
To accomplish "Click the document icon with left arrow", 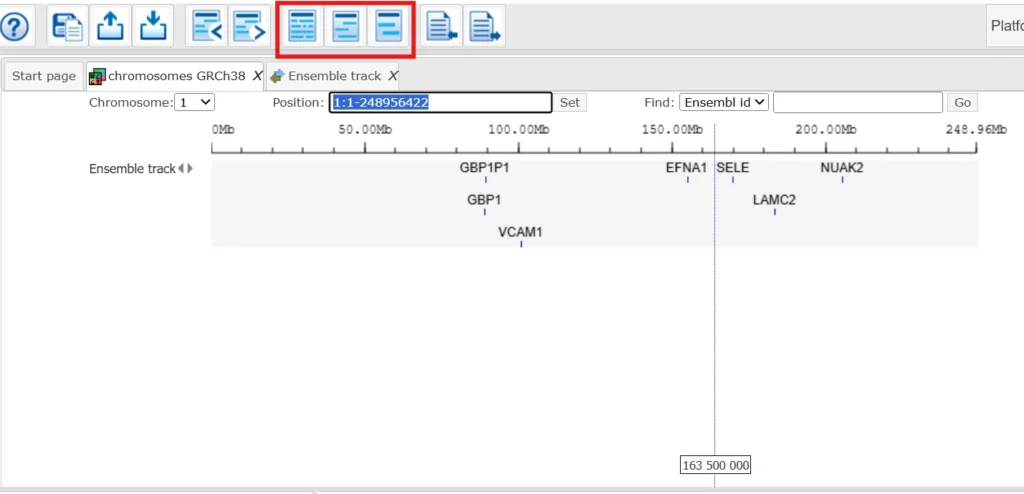I will point(441,26).
